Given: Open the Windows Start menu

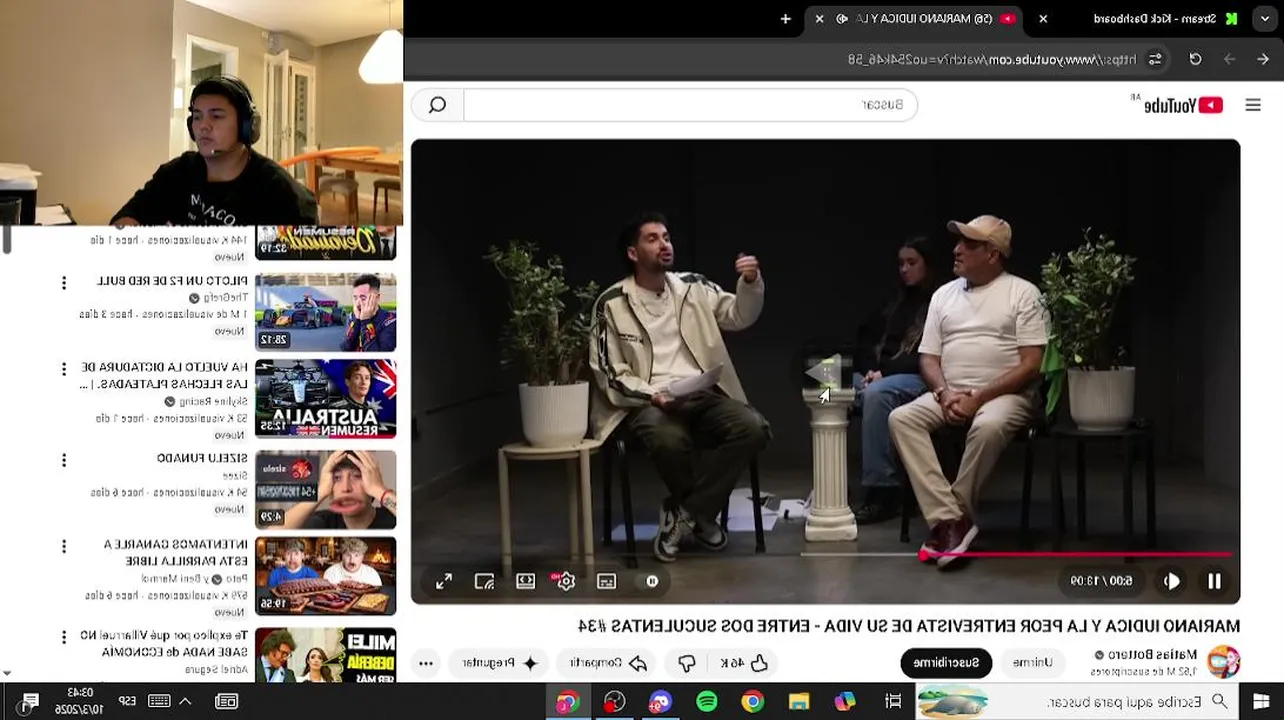Looking at the screenshot, I should (1261, 701).
